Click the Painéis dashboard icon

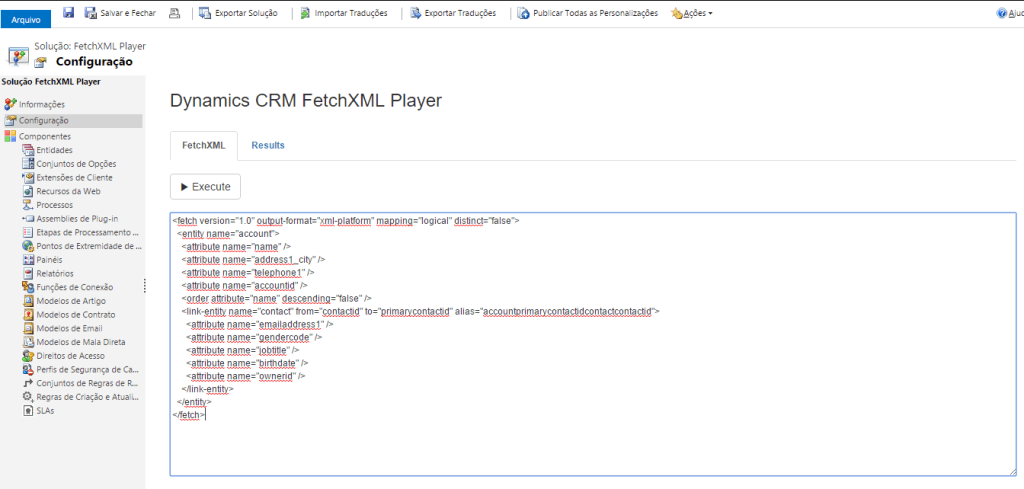point(28,260)
